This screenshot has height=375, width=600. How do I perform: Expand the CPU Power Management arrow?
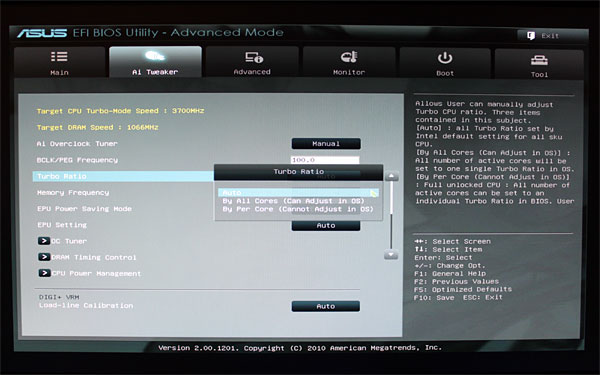[x=44, y=273]
